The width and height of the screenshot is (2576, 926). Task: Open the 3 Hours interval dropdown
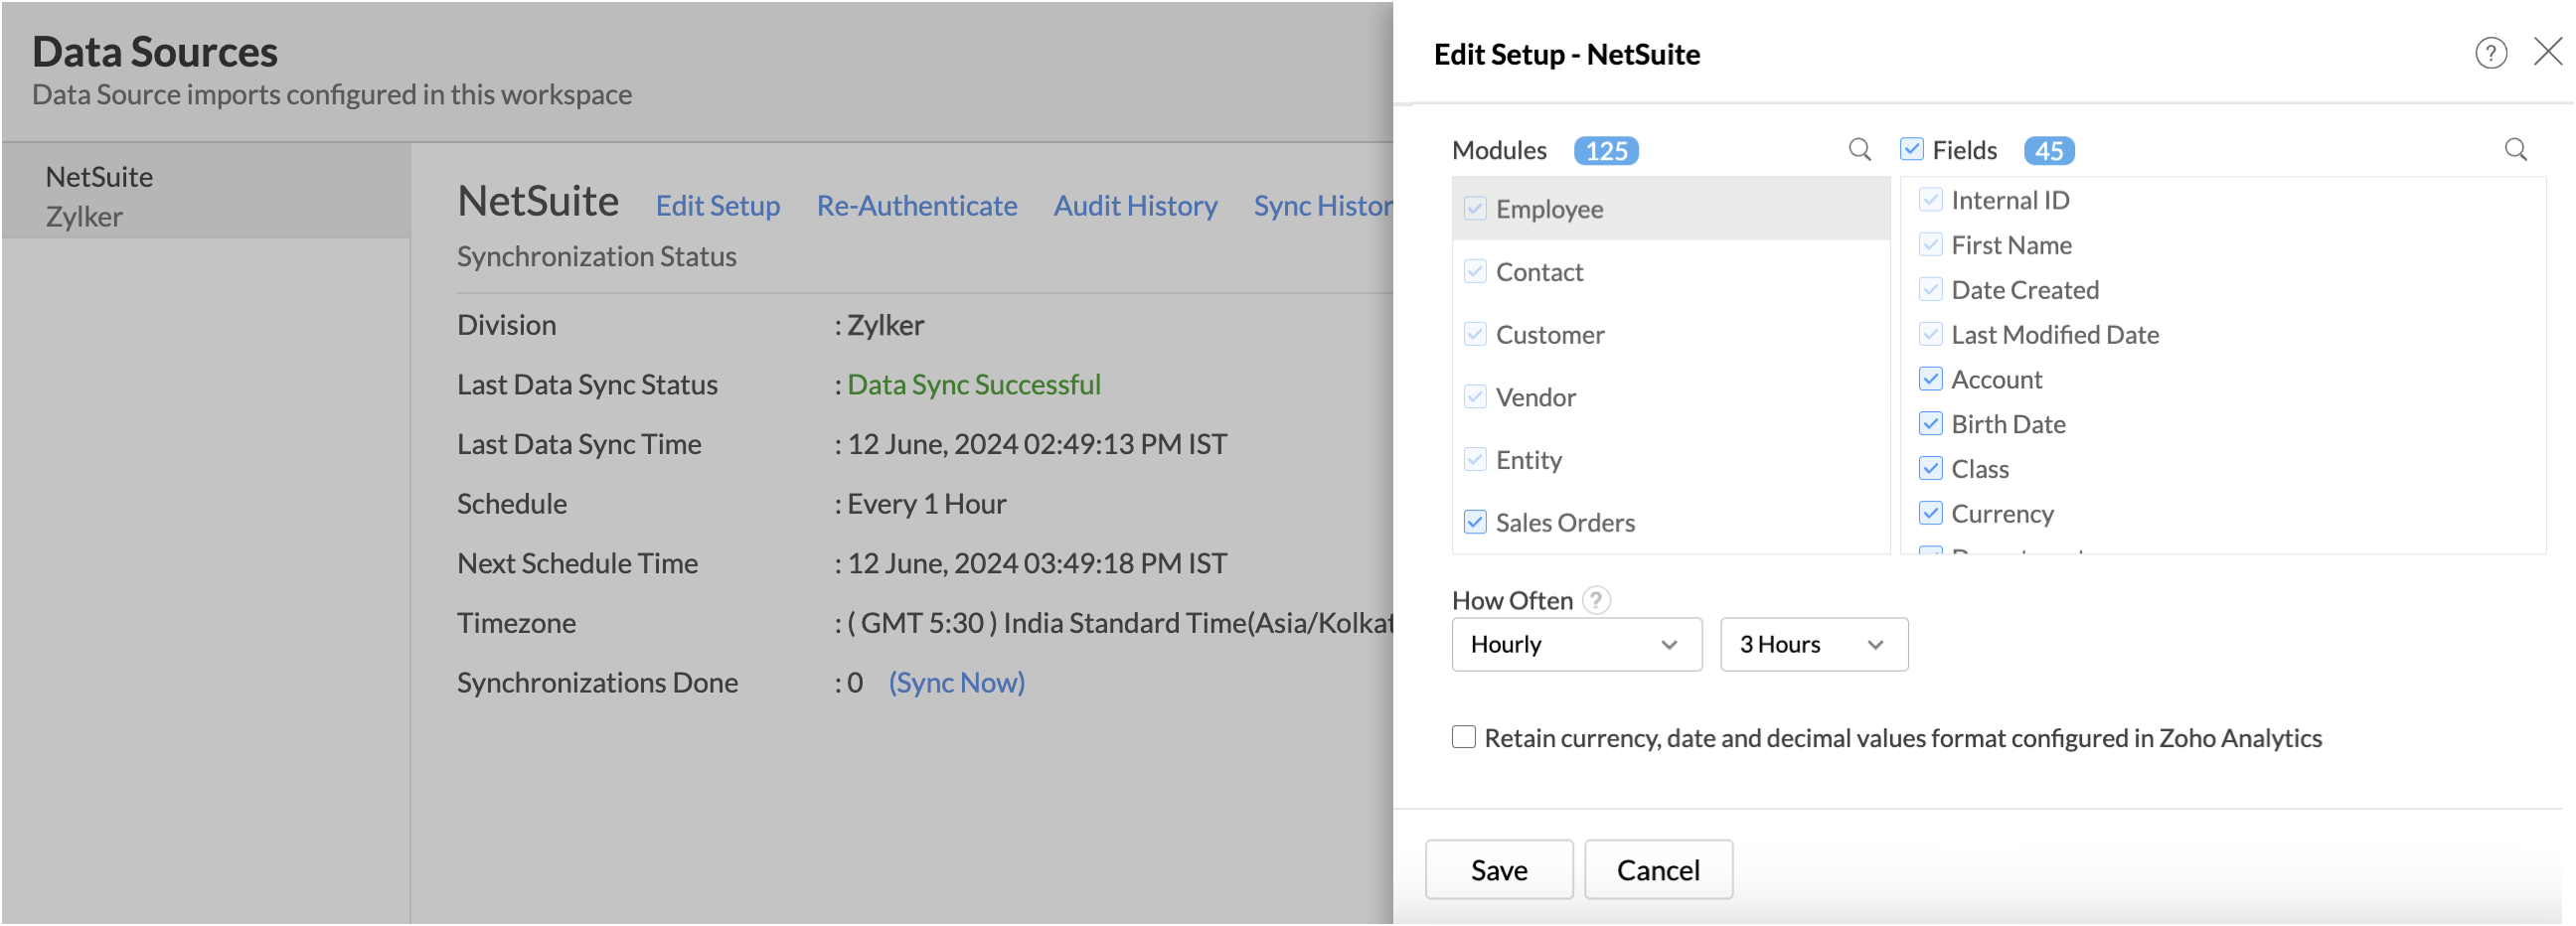click(1813, 645)
